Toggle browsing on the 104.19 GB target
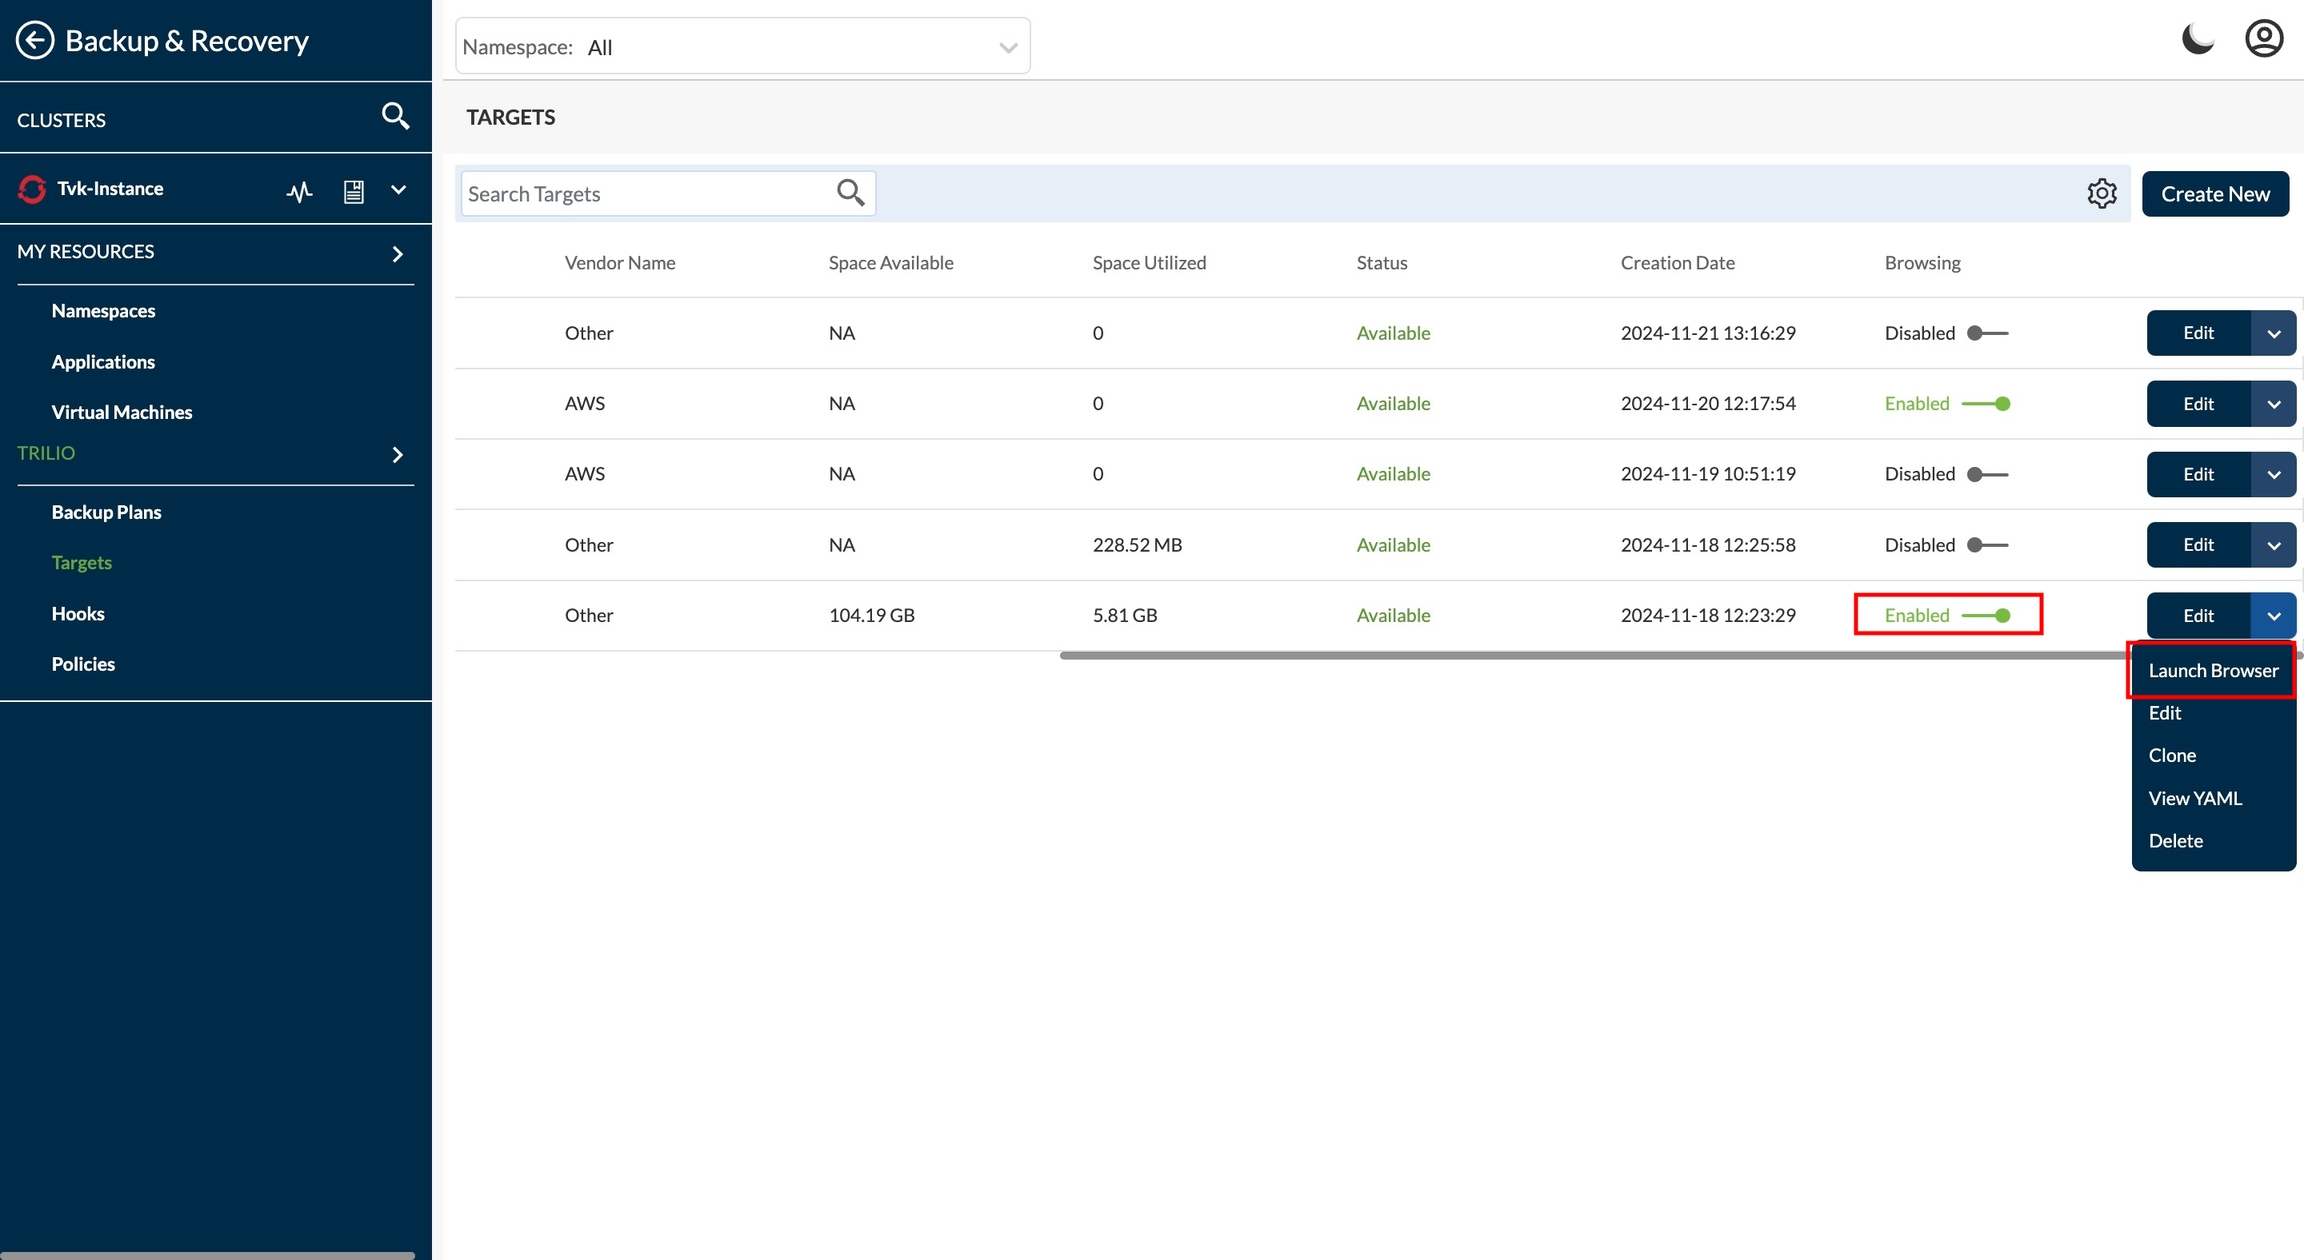The width and height of the screenshot is (2304, 1260). [1987, 616]
